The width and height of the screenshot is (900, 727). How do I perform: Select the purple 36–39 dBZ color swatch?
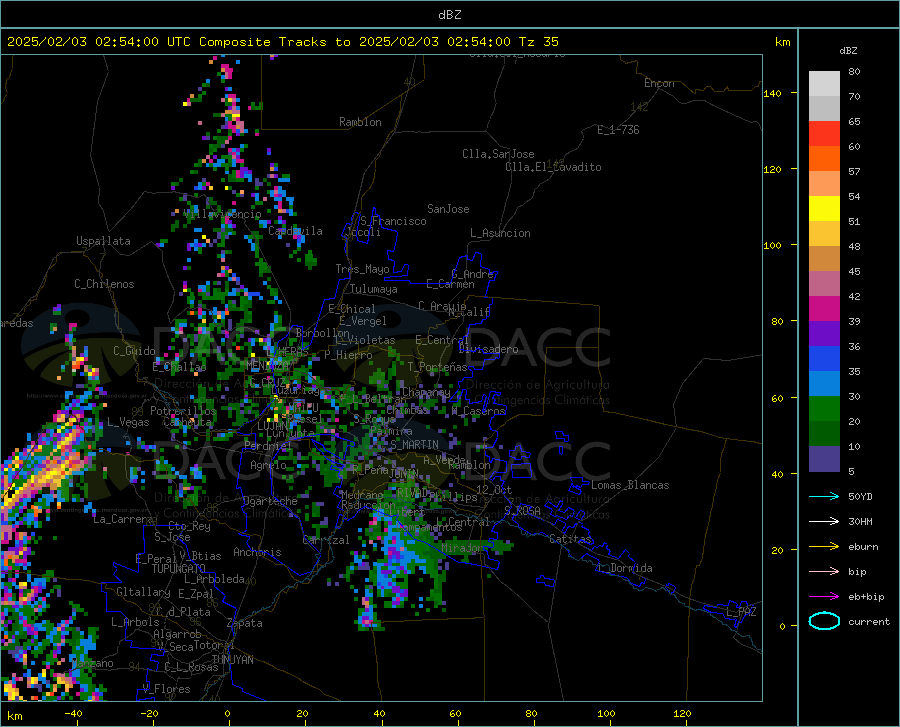(x=824, y=334)
